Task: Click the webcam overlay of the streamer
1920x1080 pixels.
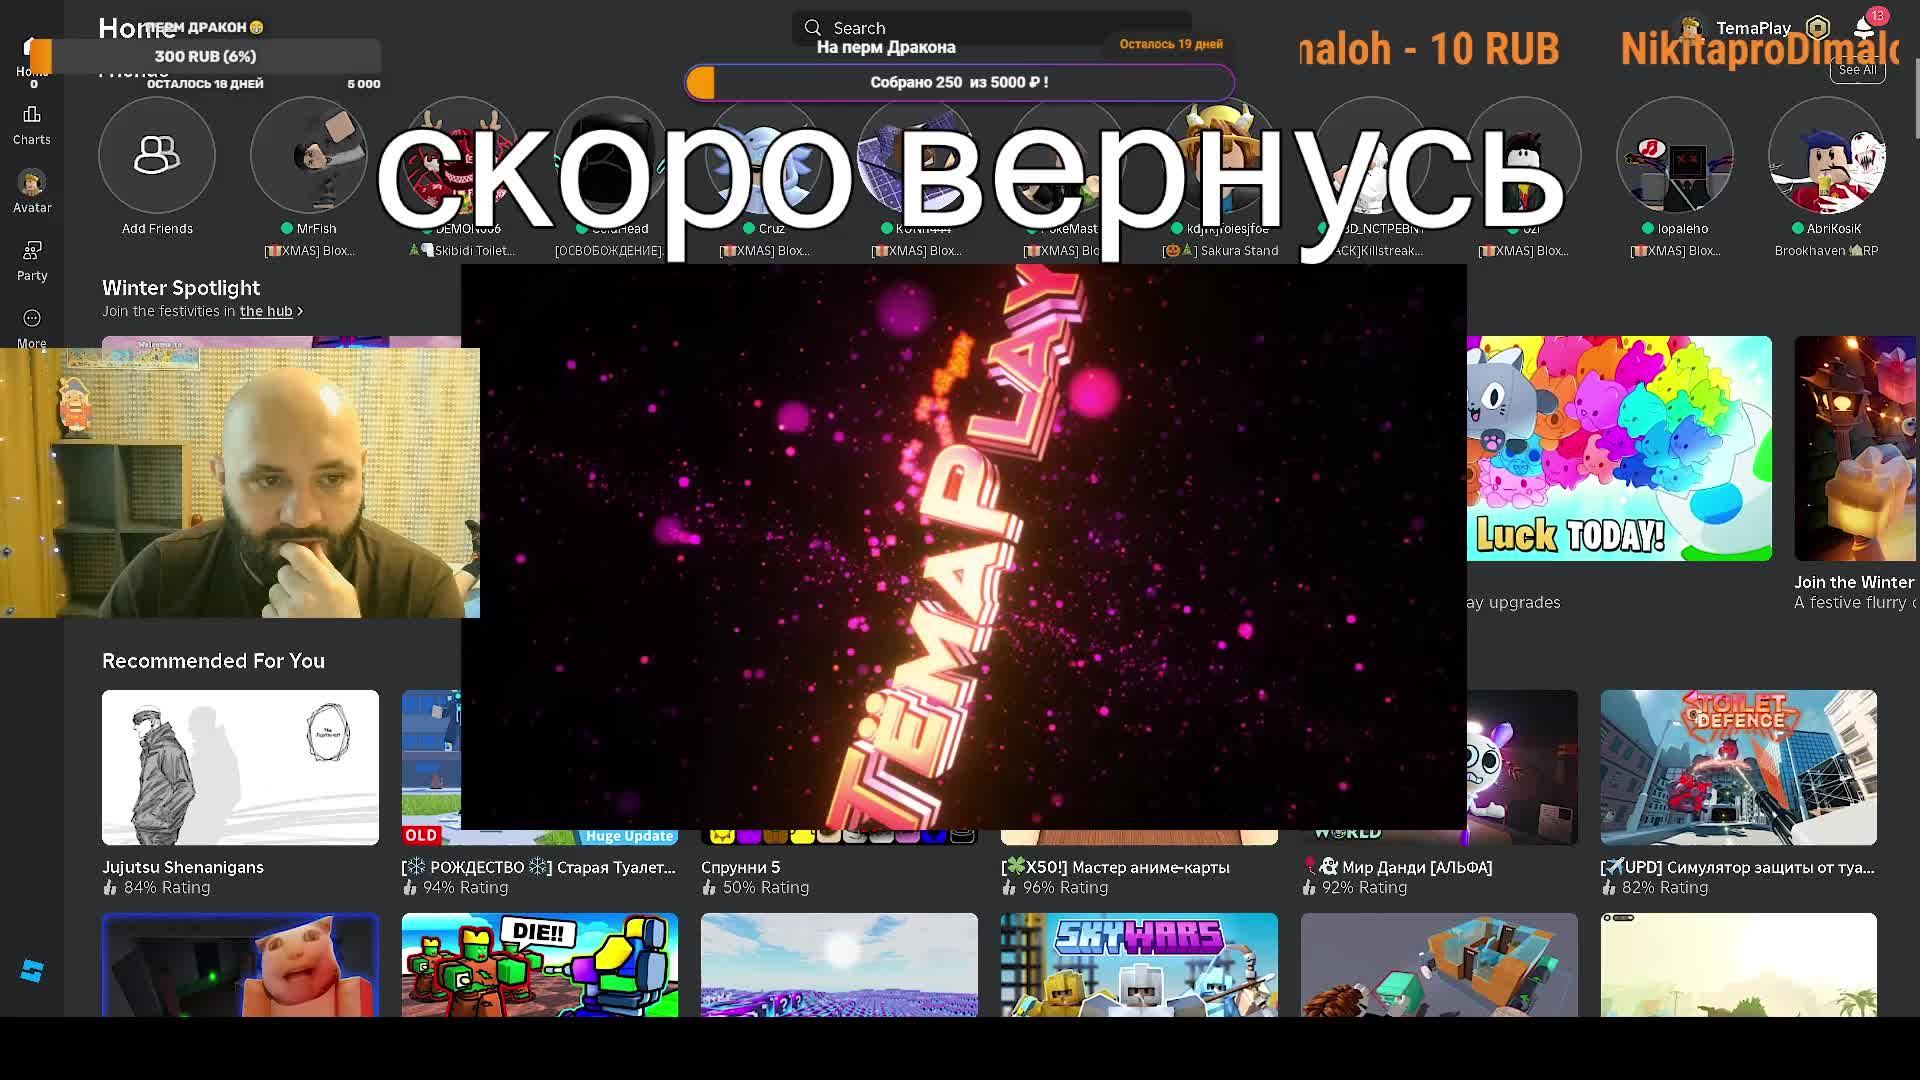Action: (x=240, y=483)
